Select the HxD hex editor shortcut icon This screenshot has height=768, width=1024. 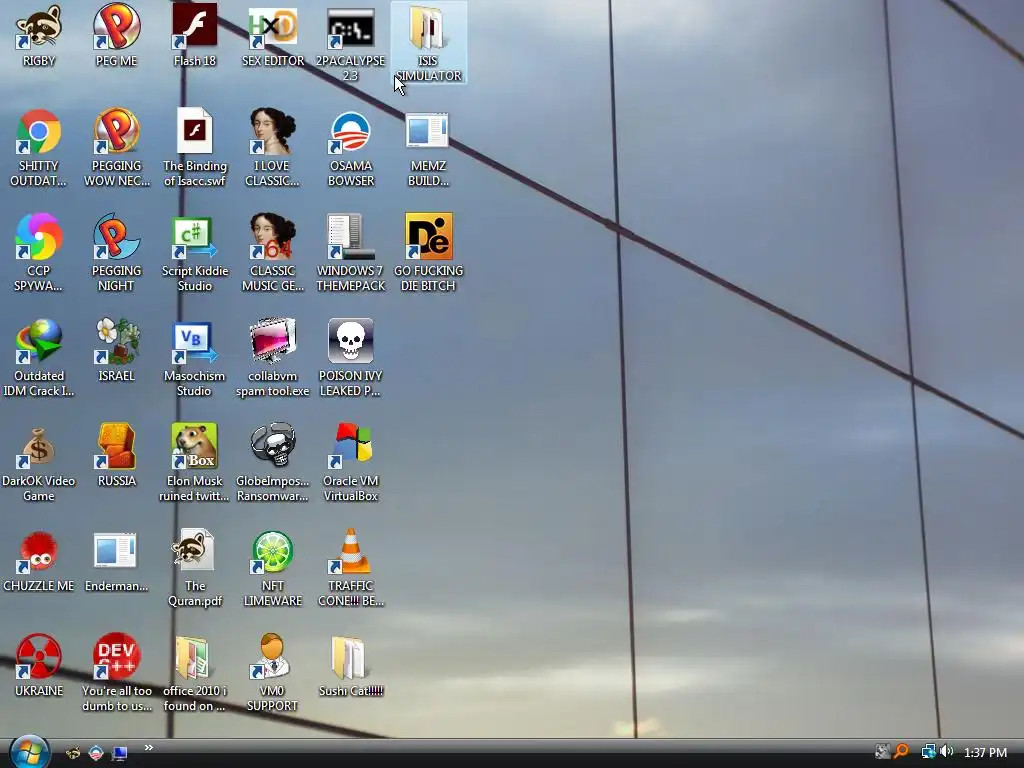coord(272,27)
